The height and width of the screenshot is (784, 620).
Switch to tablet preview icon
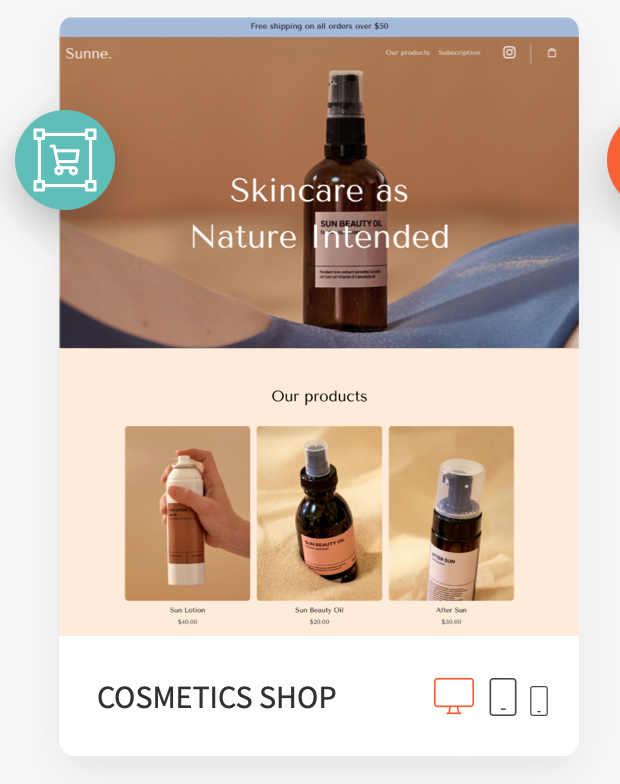pos(502,696)
